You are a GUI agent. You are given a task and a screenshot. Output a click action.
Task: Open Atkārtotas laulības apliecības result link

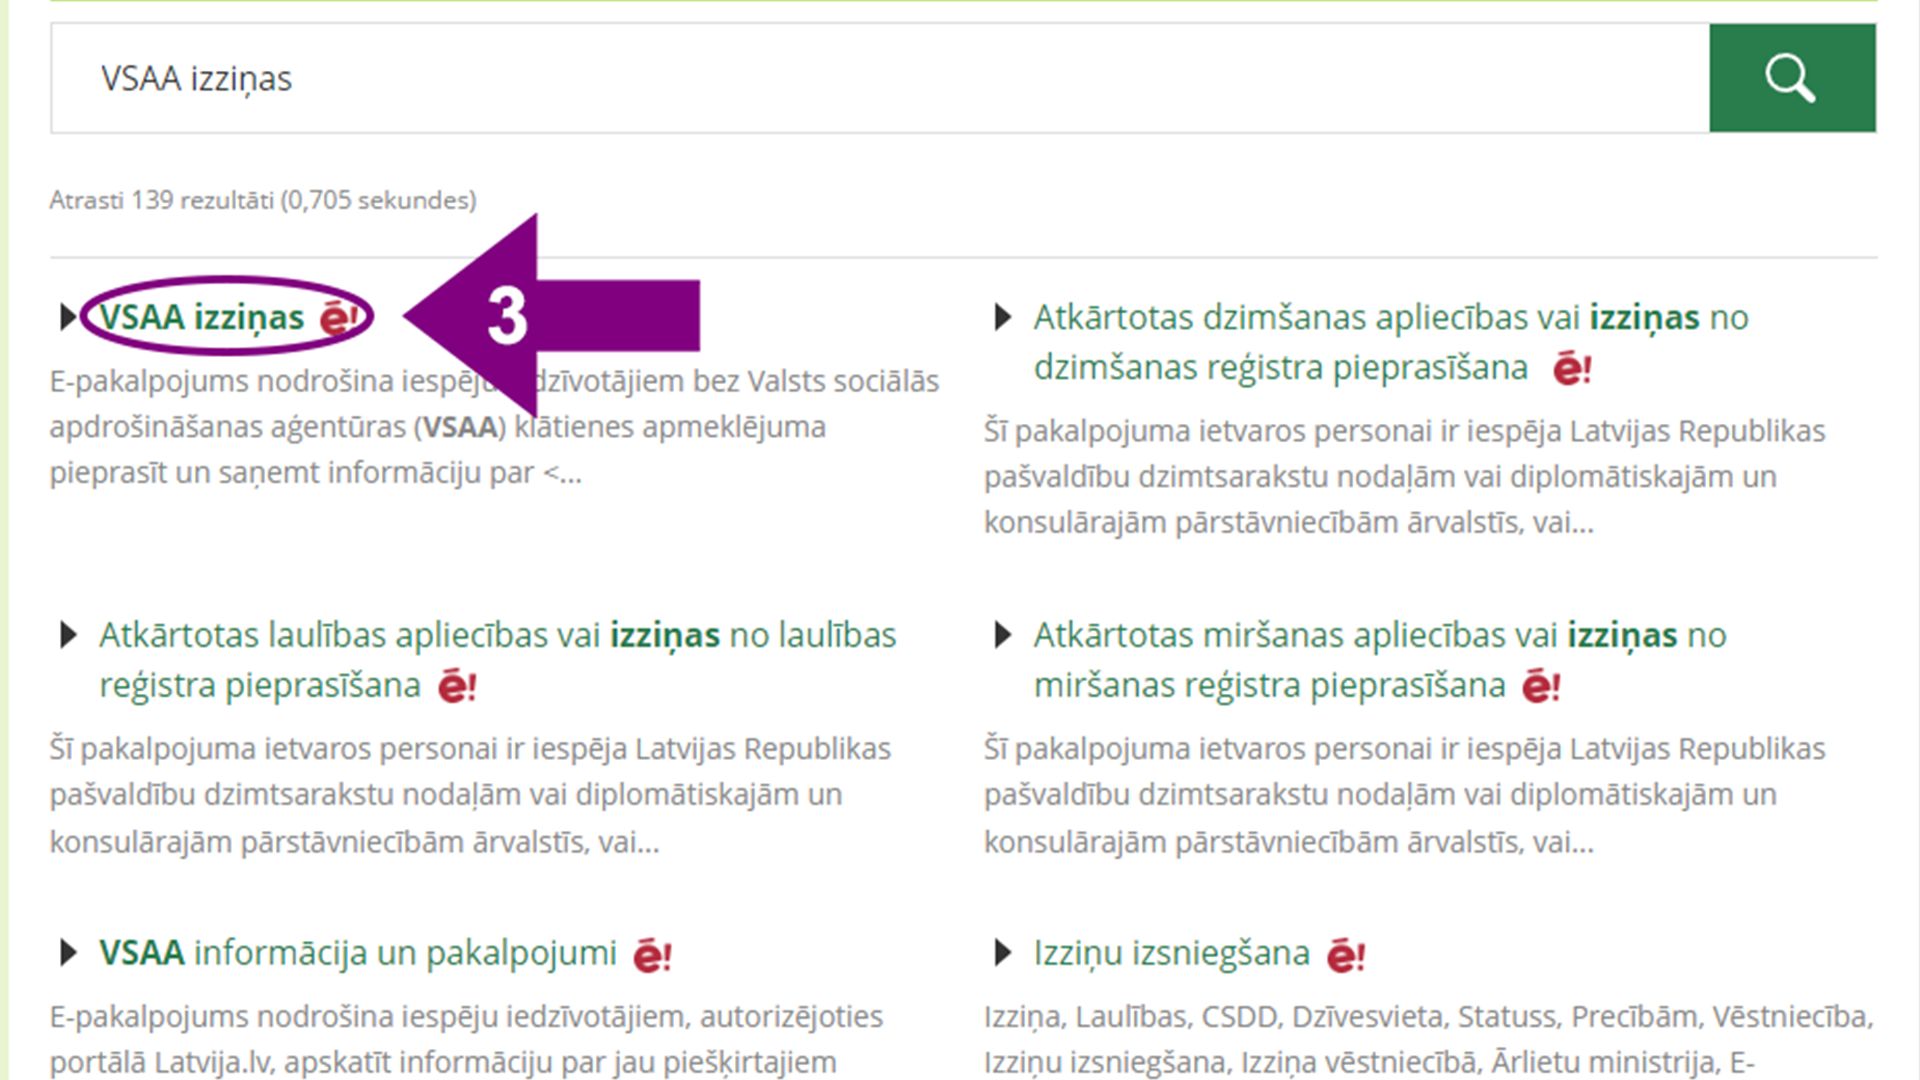point(497,660)
